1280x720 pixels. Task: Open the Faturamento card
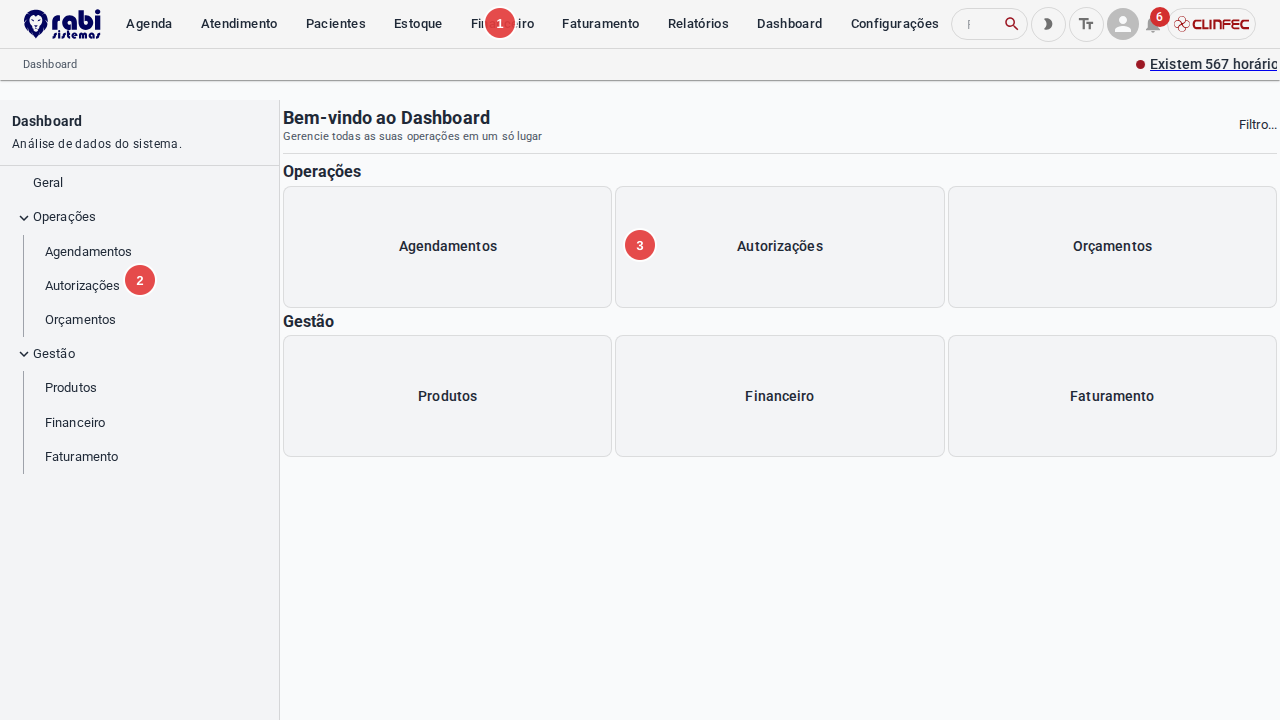click(1112, 396)
